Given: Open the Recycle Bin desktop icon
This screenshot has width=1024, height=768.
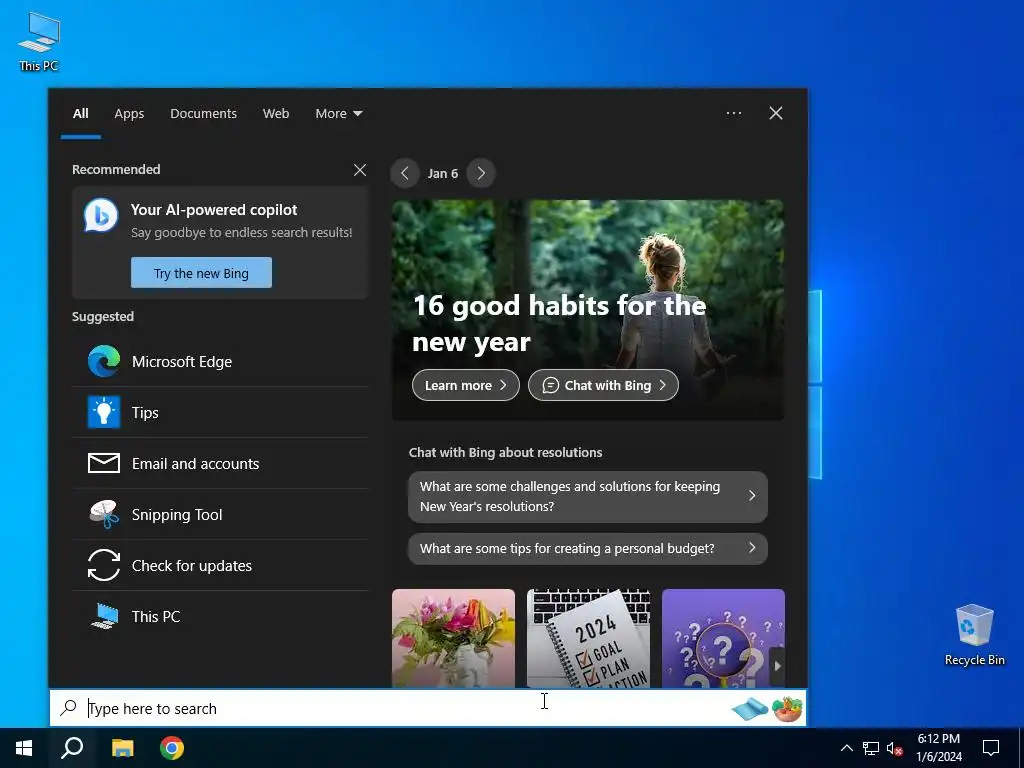Looking at the screenshot, I should (x=974, y=635).
